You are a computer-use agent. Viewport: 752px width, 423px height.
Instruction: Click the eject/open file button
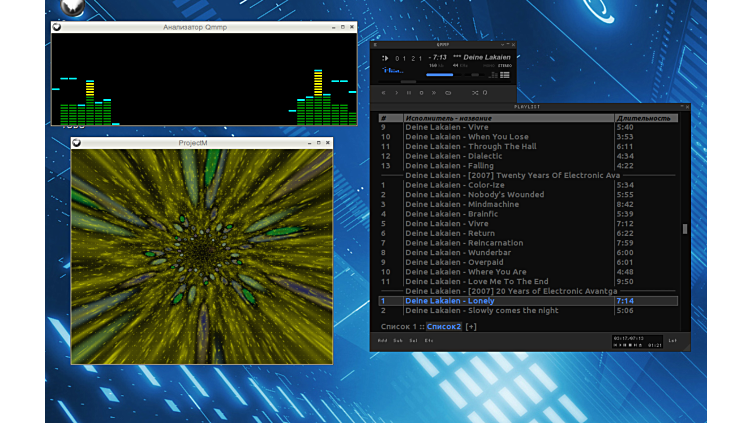click(448, 93)
